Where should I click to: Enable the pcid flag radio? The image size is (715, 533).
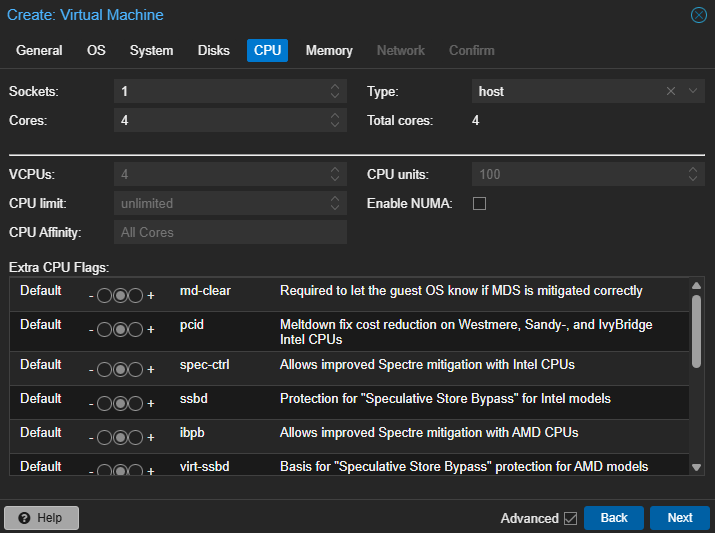click(135, 330)
